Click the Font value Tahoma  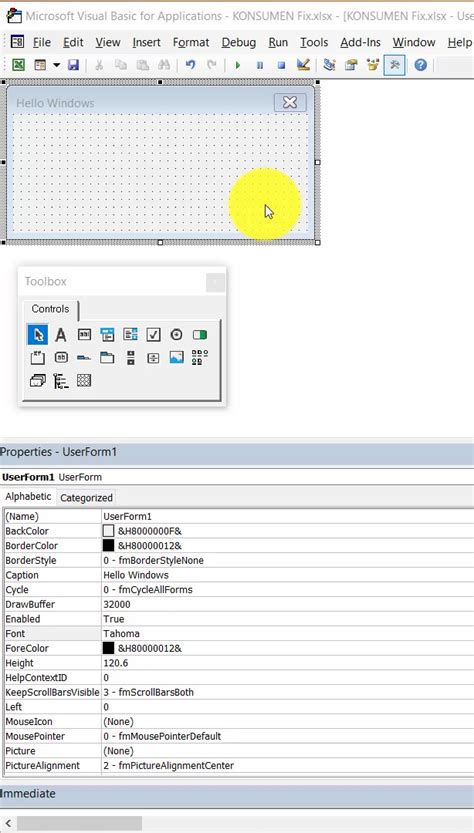(122, 634)
